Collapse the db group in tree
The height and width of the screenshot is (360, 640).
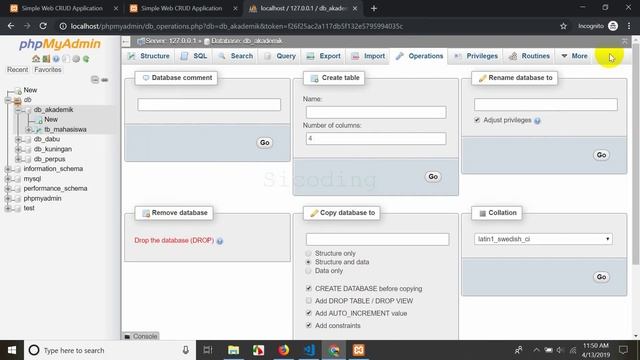click(8, 100)
